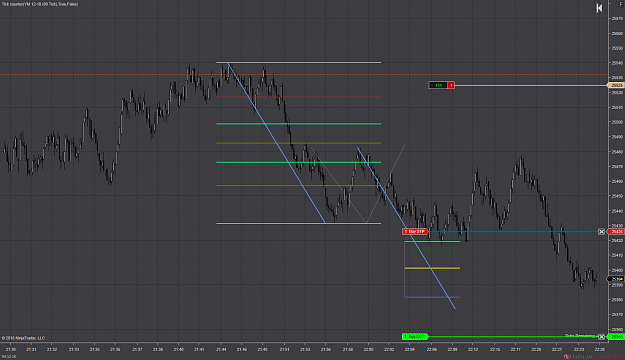Viewport: 625px width, 360px height.
Task: Click the 22:12 label on the time axis
Action: pos(473,350)
